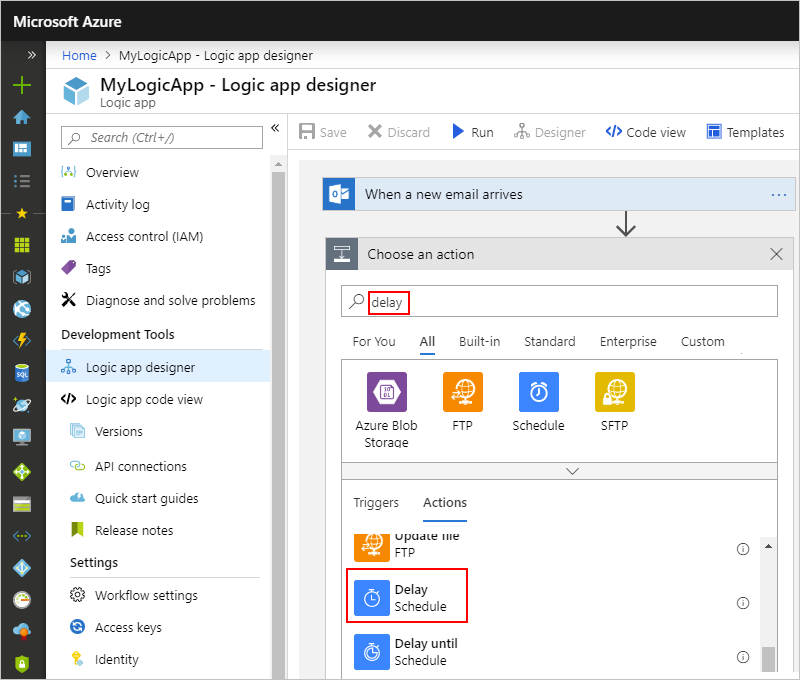Click the Azure Blob Storage connector icon
This screenshot has width=800, height=680.
click(386, 392)
